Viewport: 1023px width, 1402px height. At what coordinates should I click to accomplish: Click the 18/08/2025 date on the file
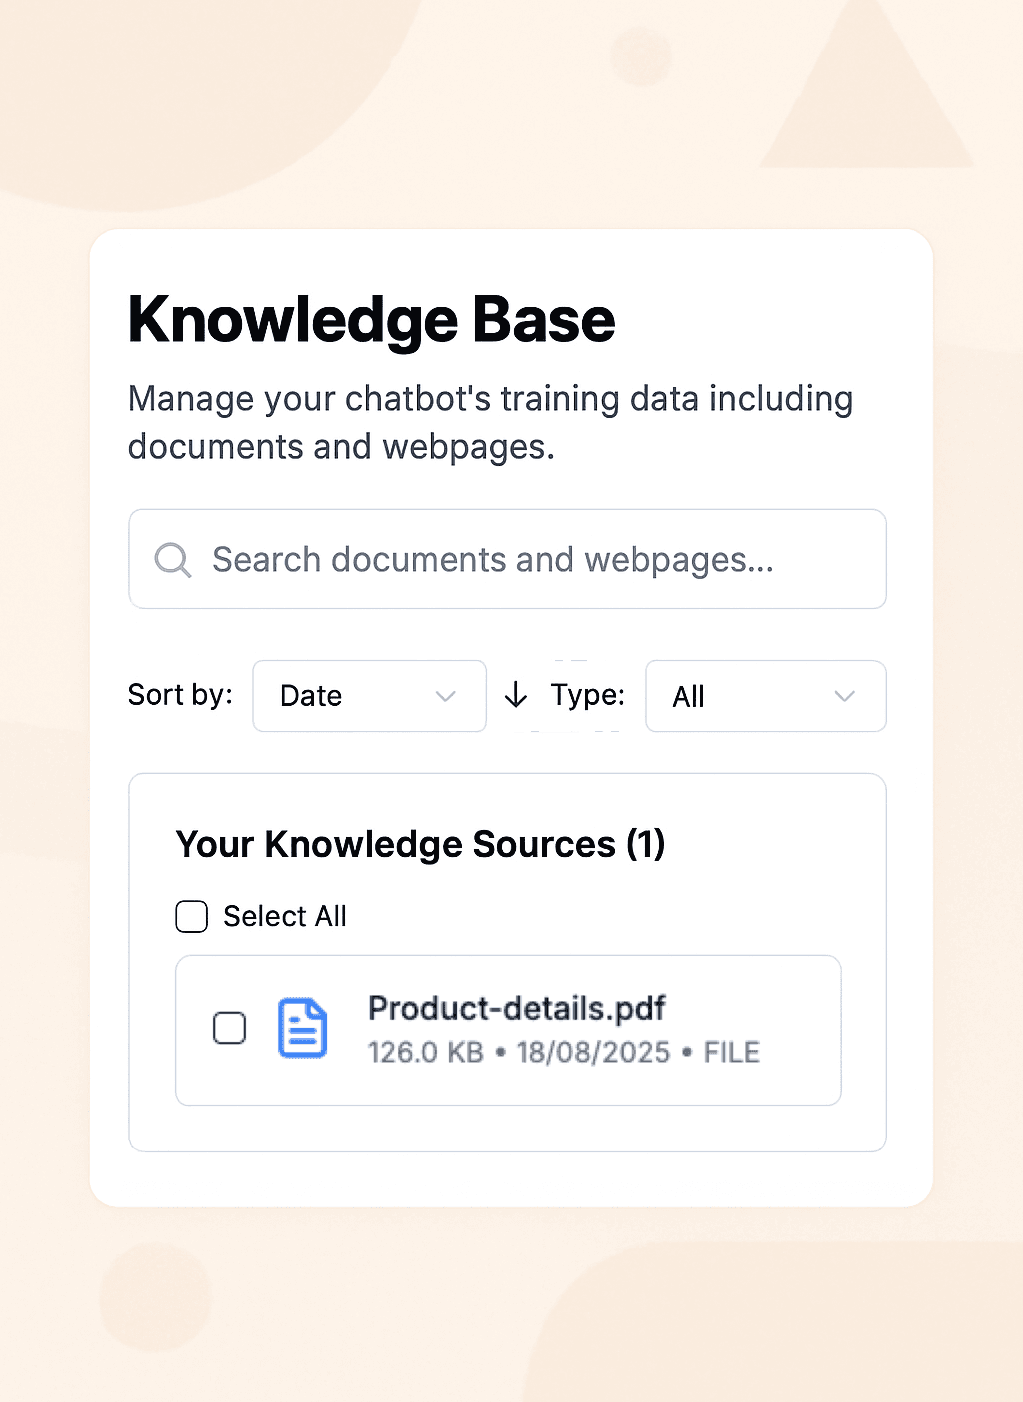tap(593, 1053)
